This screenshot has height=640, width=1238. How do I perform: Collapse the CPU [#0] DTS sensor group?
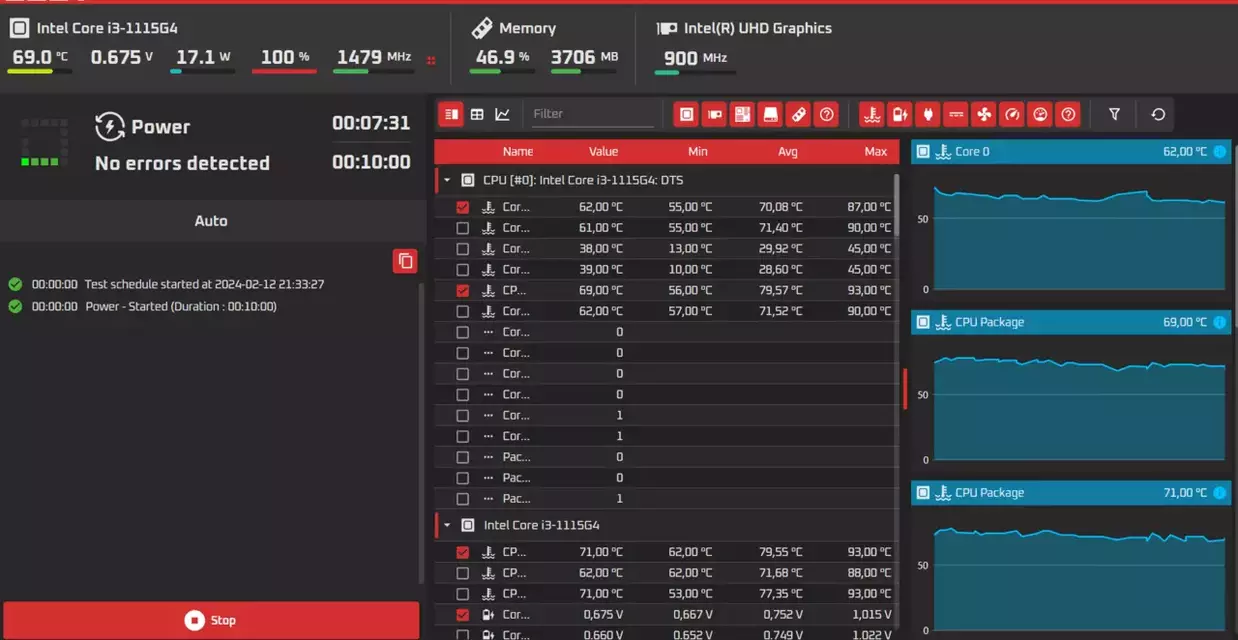(447, 181)
